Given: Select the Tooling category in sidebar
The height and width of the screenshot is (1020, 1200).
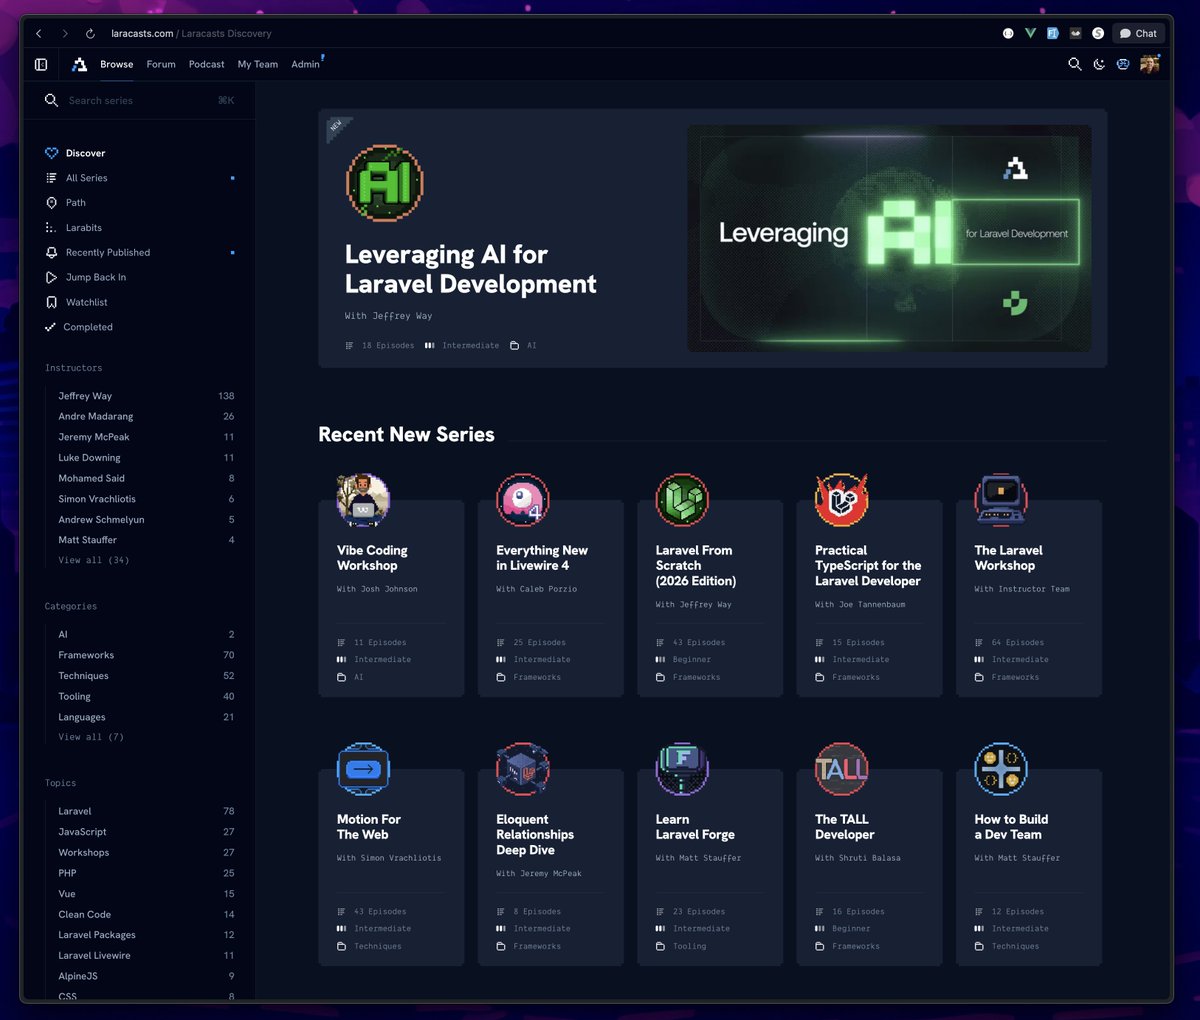Looking at the screenshot, I should pos(146,696).
